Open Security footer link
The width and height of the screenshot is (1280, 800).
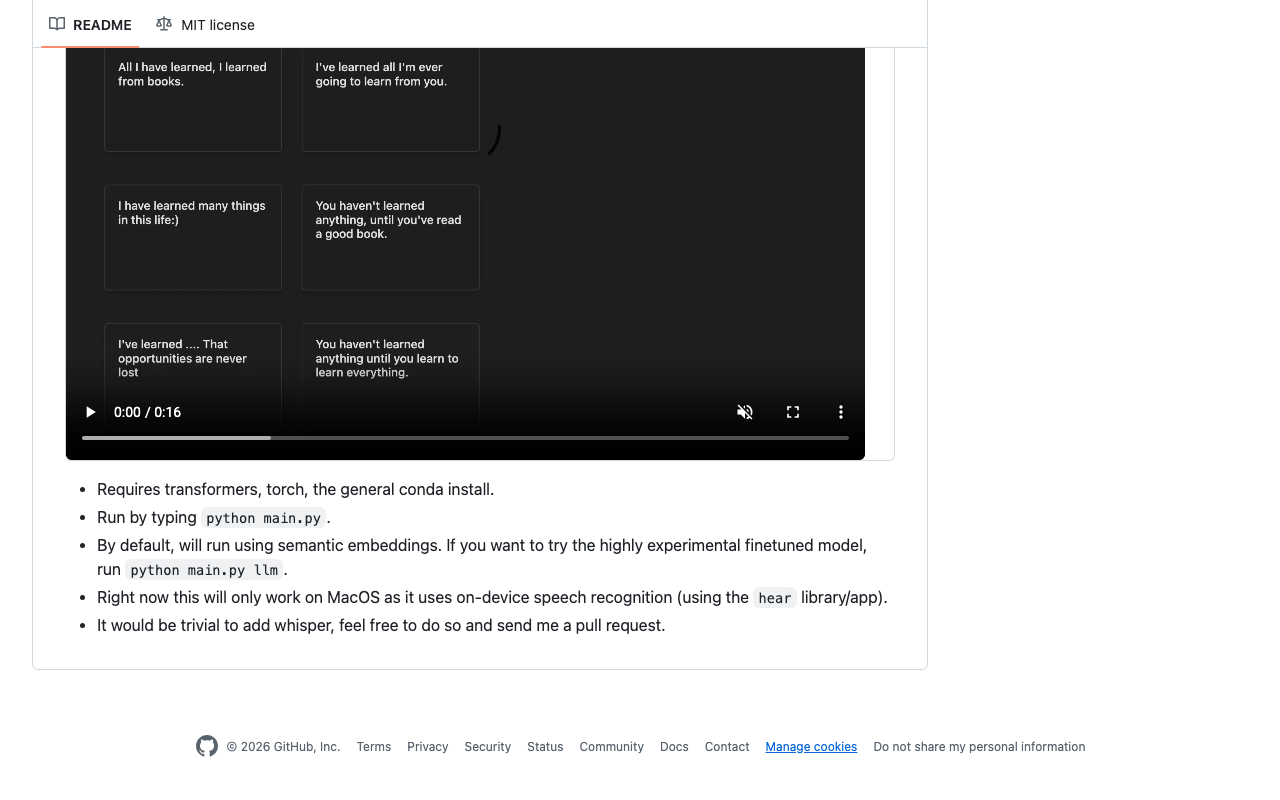tap(488, 747)
